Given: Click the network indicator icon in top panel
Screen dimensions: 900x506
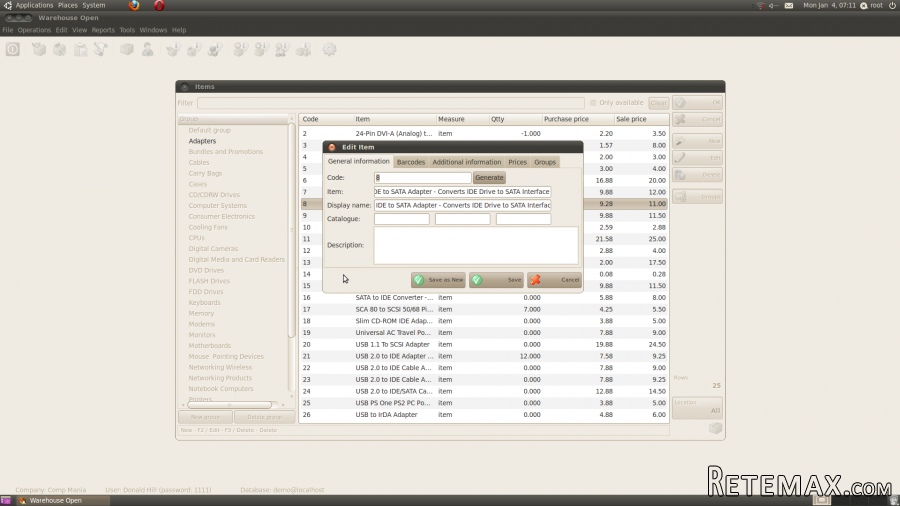Looking at the screenshot, I should pos(760,5).
